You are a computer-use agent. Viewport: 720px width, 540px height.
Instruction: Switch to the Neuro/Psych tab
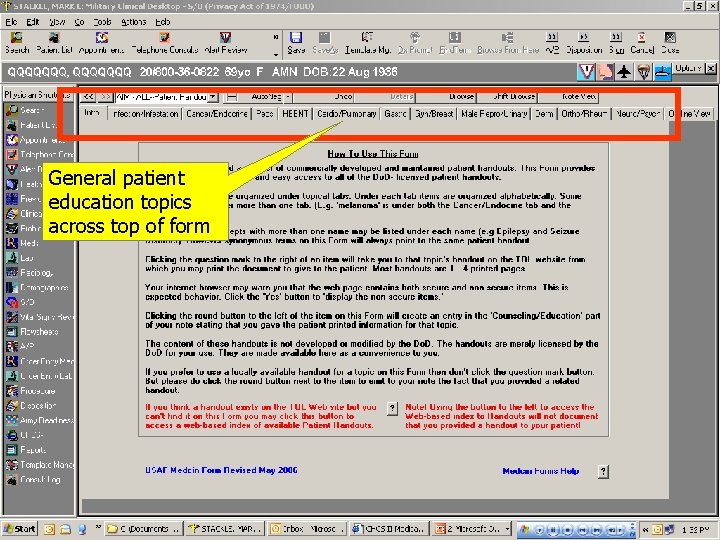pos(637,113)
